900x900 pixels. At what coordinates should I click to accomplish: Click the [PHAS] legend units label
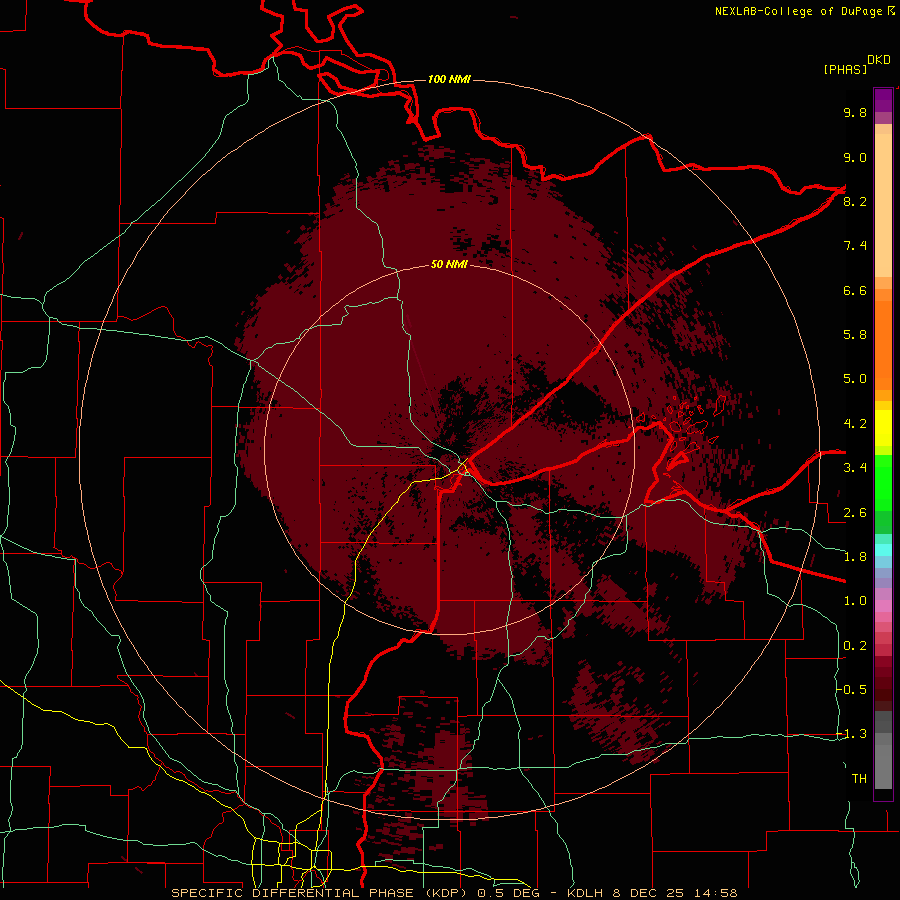tap(845, 69)
